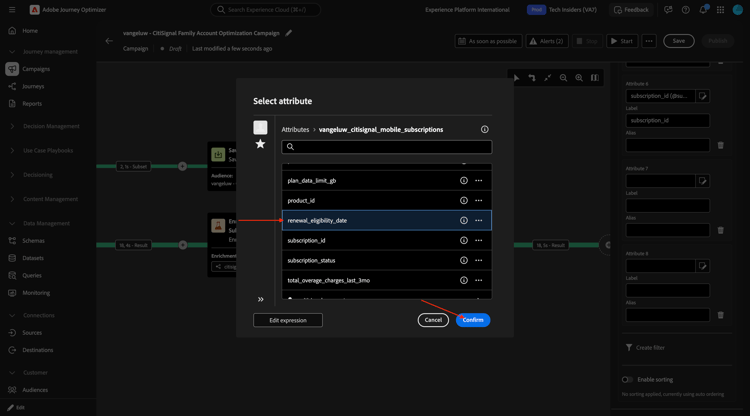Start the campaign
750x416 pixels.
click(x=622, y=41)
